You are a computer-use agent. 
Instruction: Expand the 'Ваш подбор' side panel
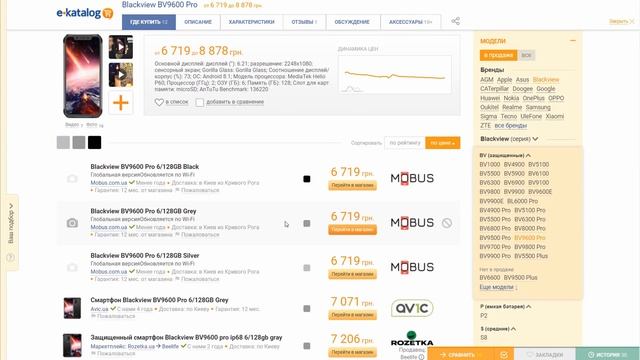(11, 224)
